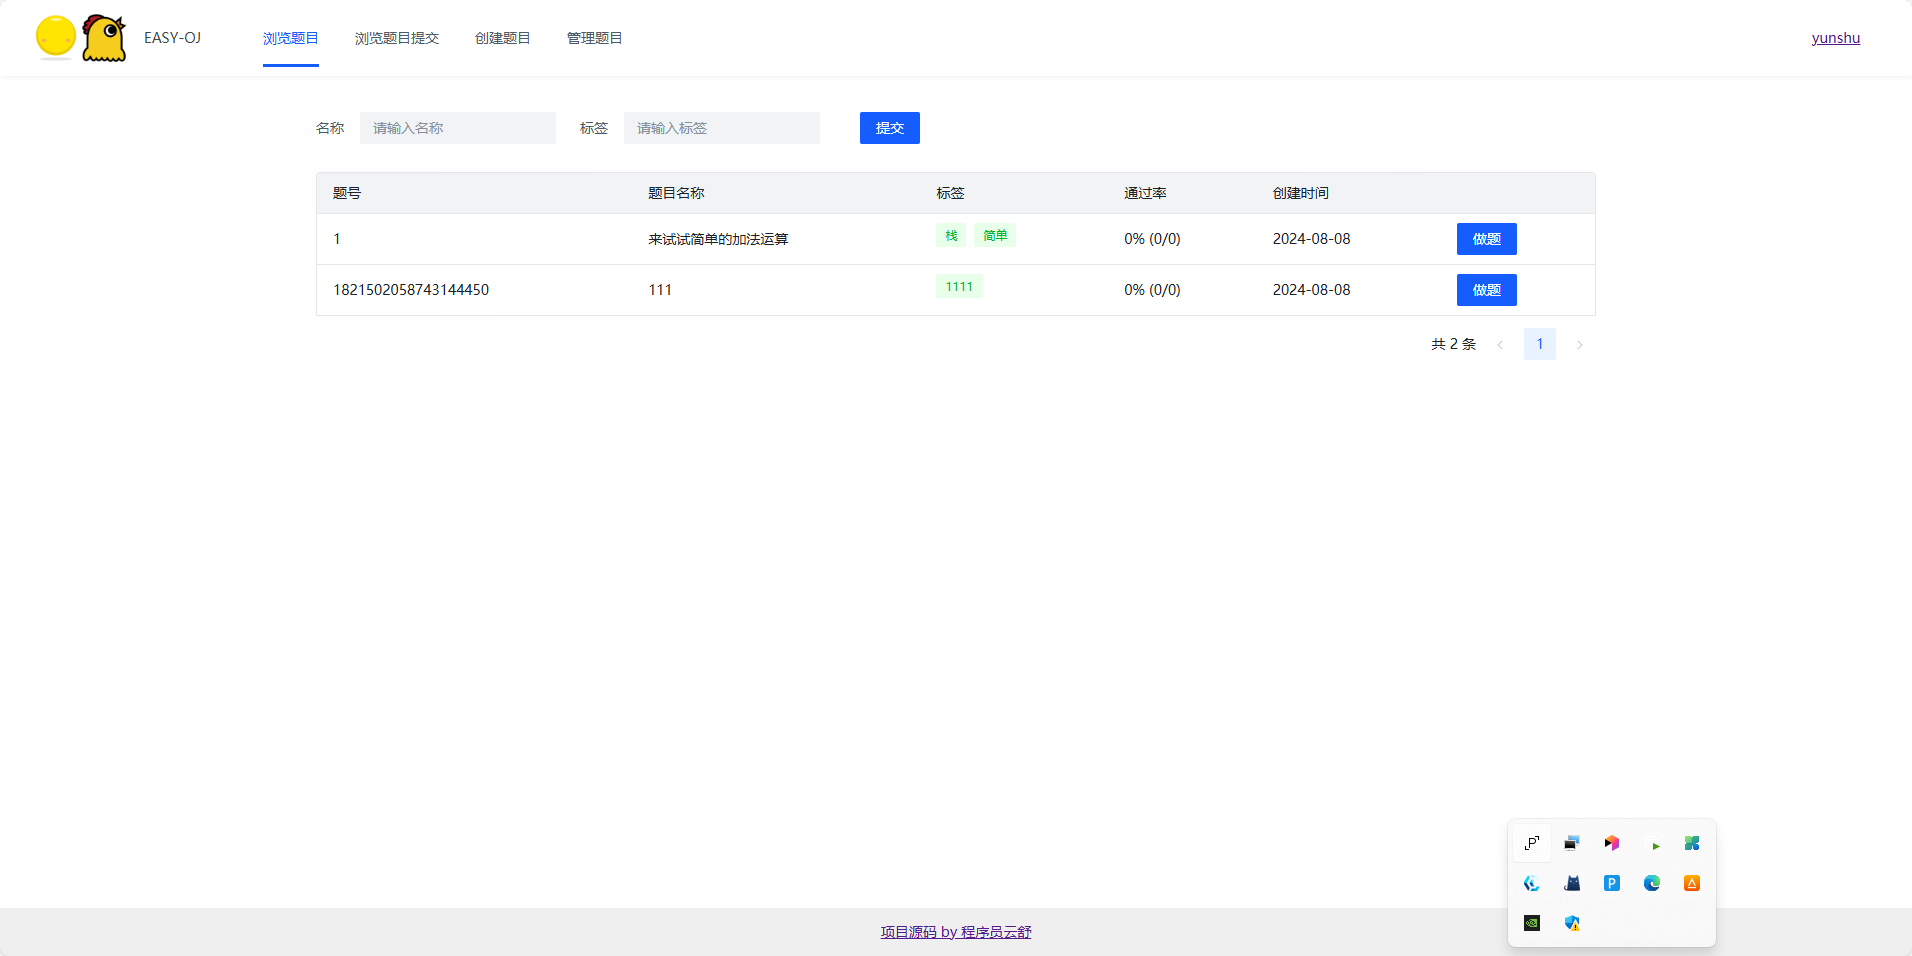1912x956 pixels.
Task: Open the dark cat tray icon
Action: [1571, 884]
